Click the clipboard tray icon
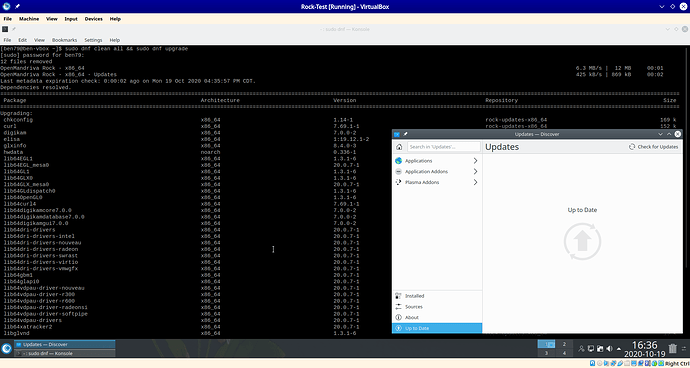Image resolution: width=690 pixels, height=368 pixels. (600, 349)
